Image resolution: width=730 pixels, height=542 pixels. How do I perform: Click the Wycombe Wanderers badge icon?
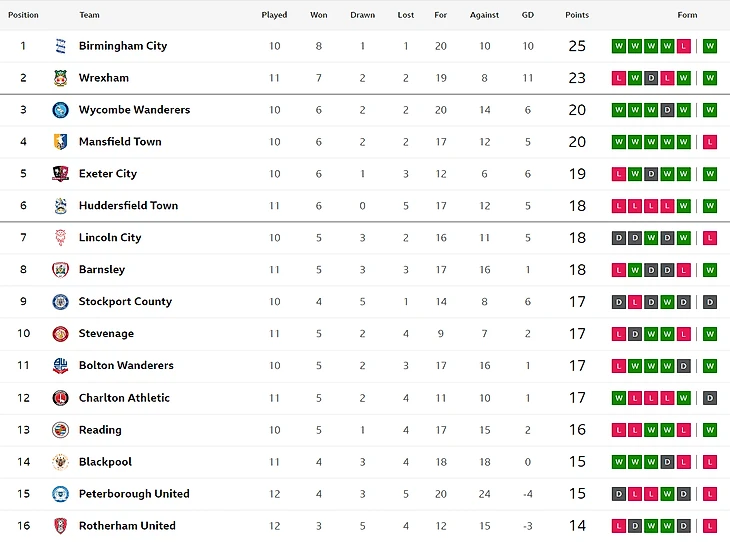pyautogui.click(x=59, y=110)
